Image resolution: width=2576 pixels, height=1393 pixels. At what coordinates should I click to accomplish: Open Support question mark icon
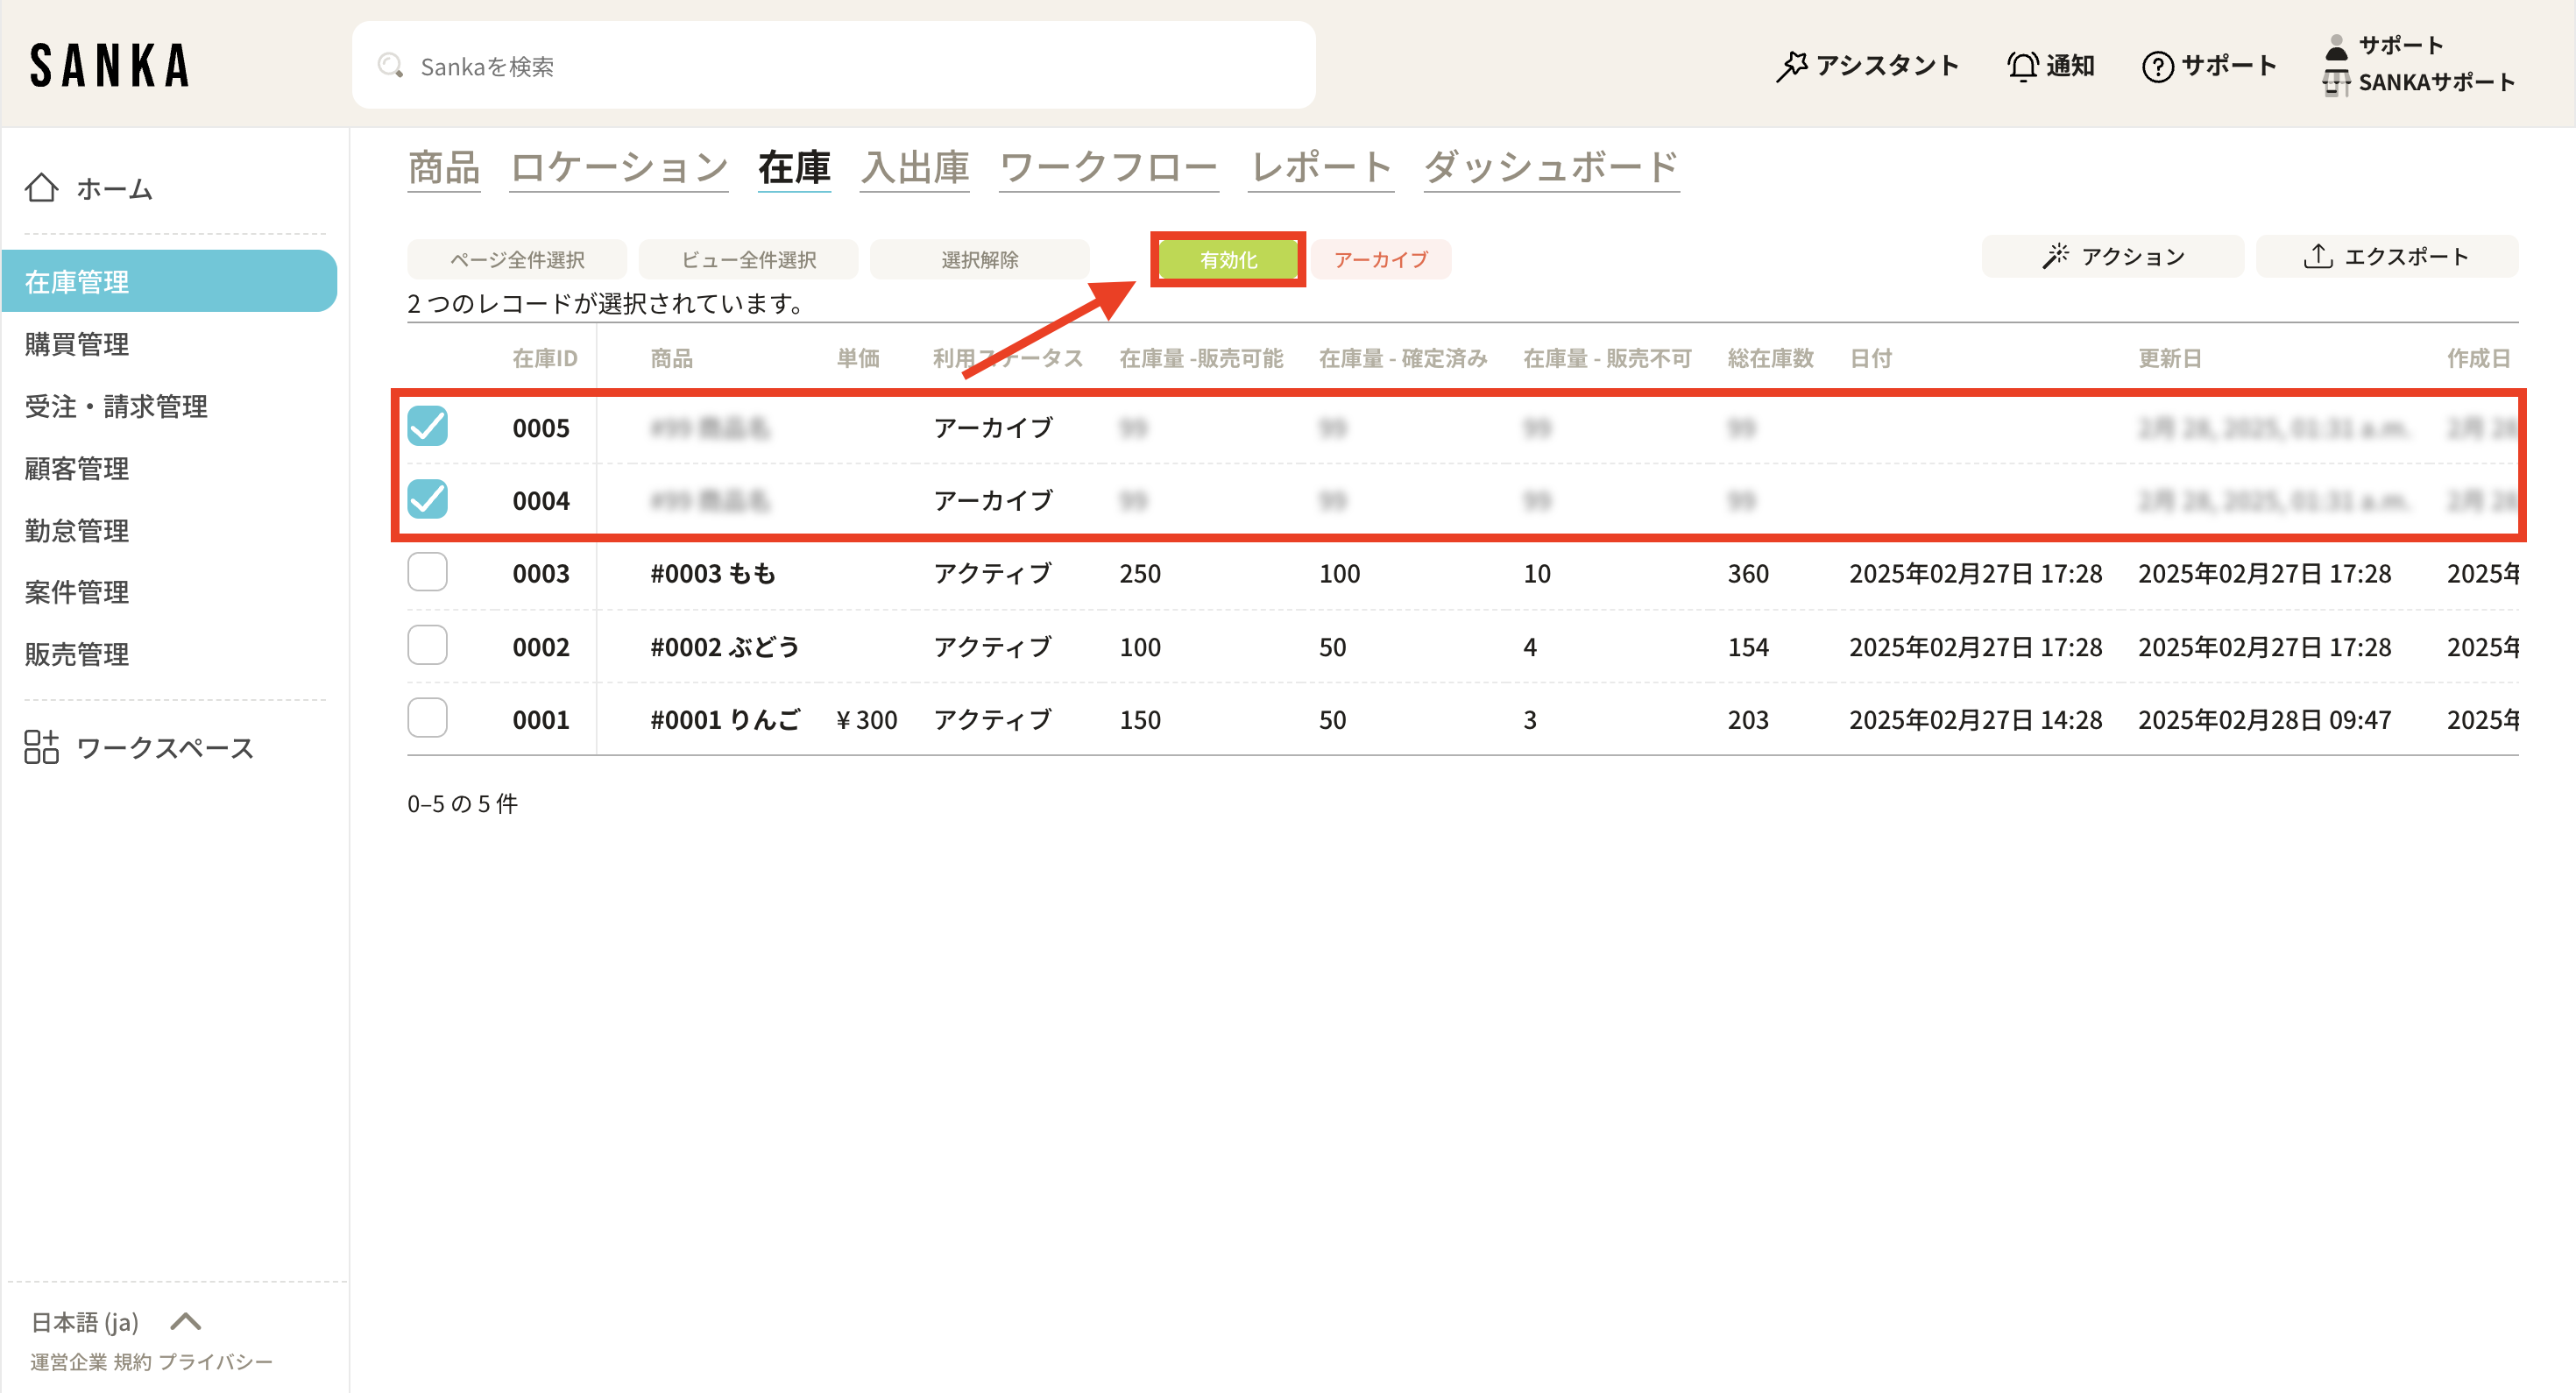pyautogui.click(x=2157, y=67)
